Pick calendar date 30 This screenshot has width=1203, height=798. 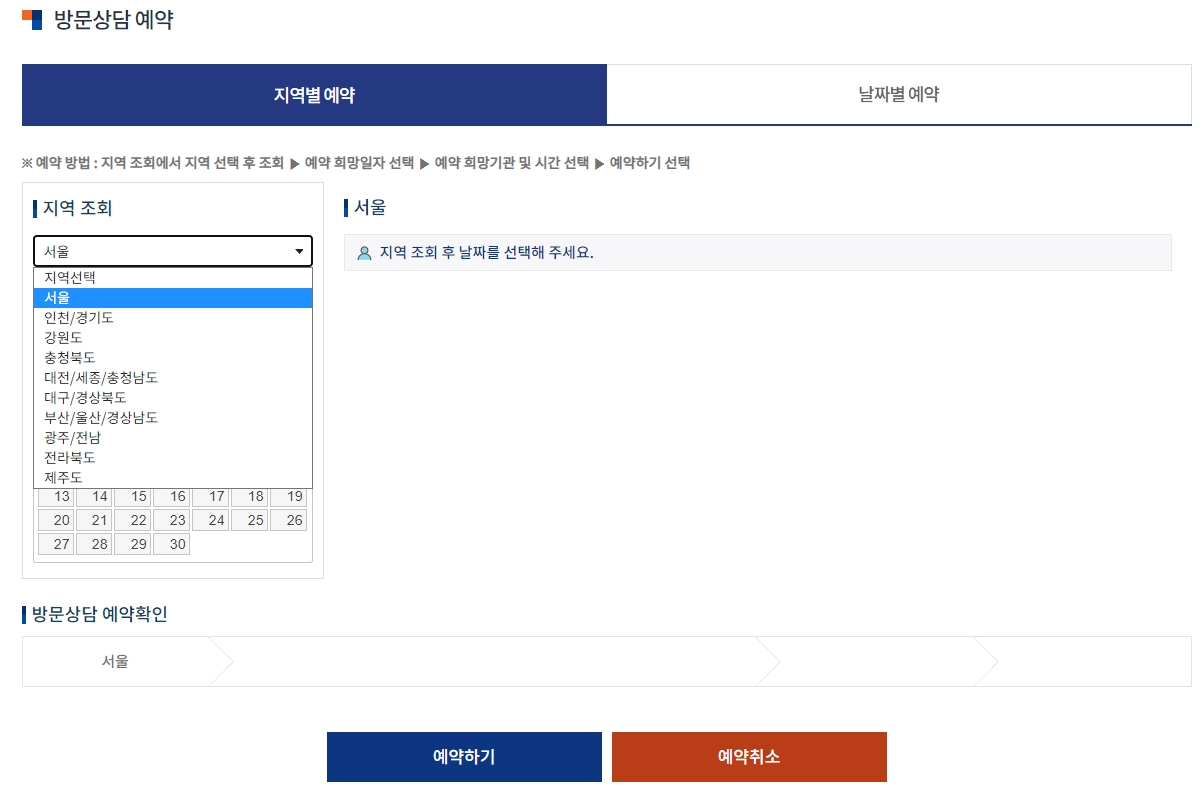(x=172, y=544)
